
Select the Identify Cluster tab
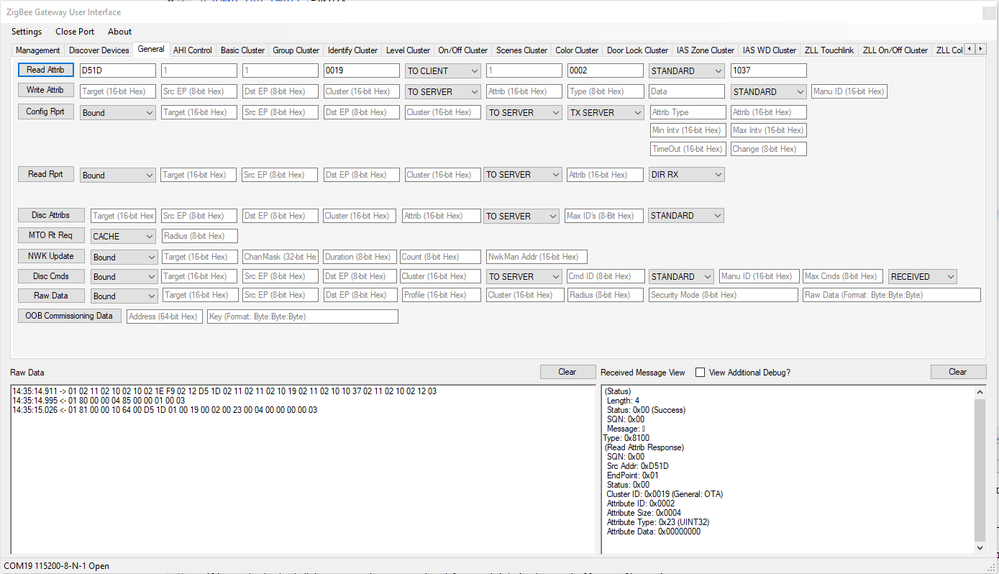[352, 50]
